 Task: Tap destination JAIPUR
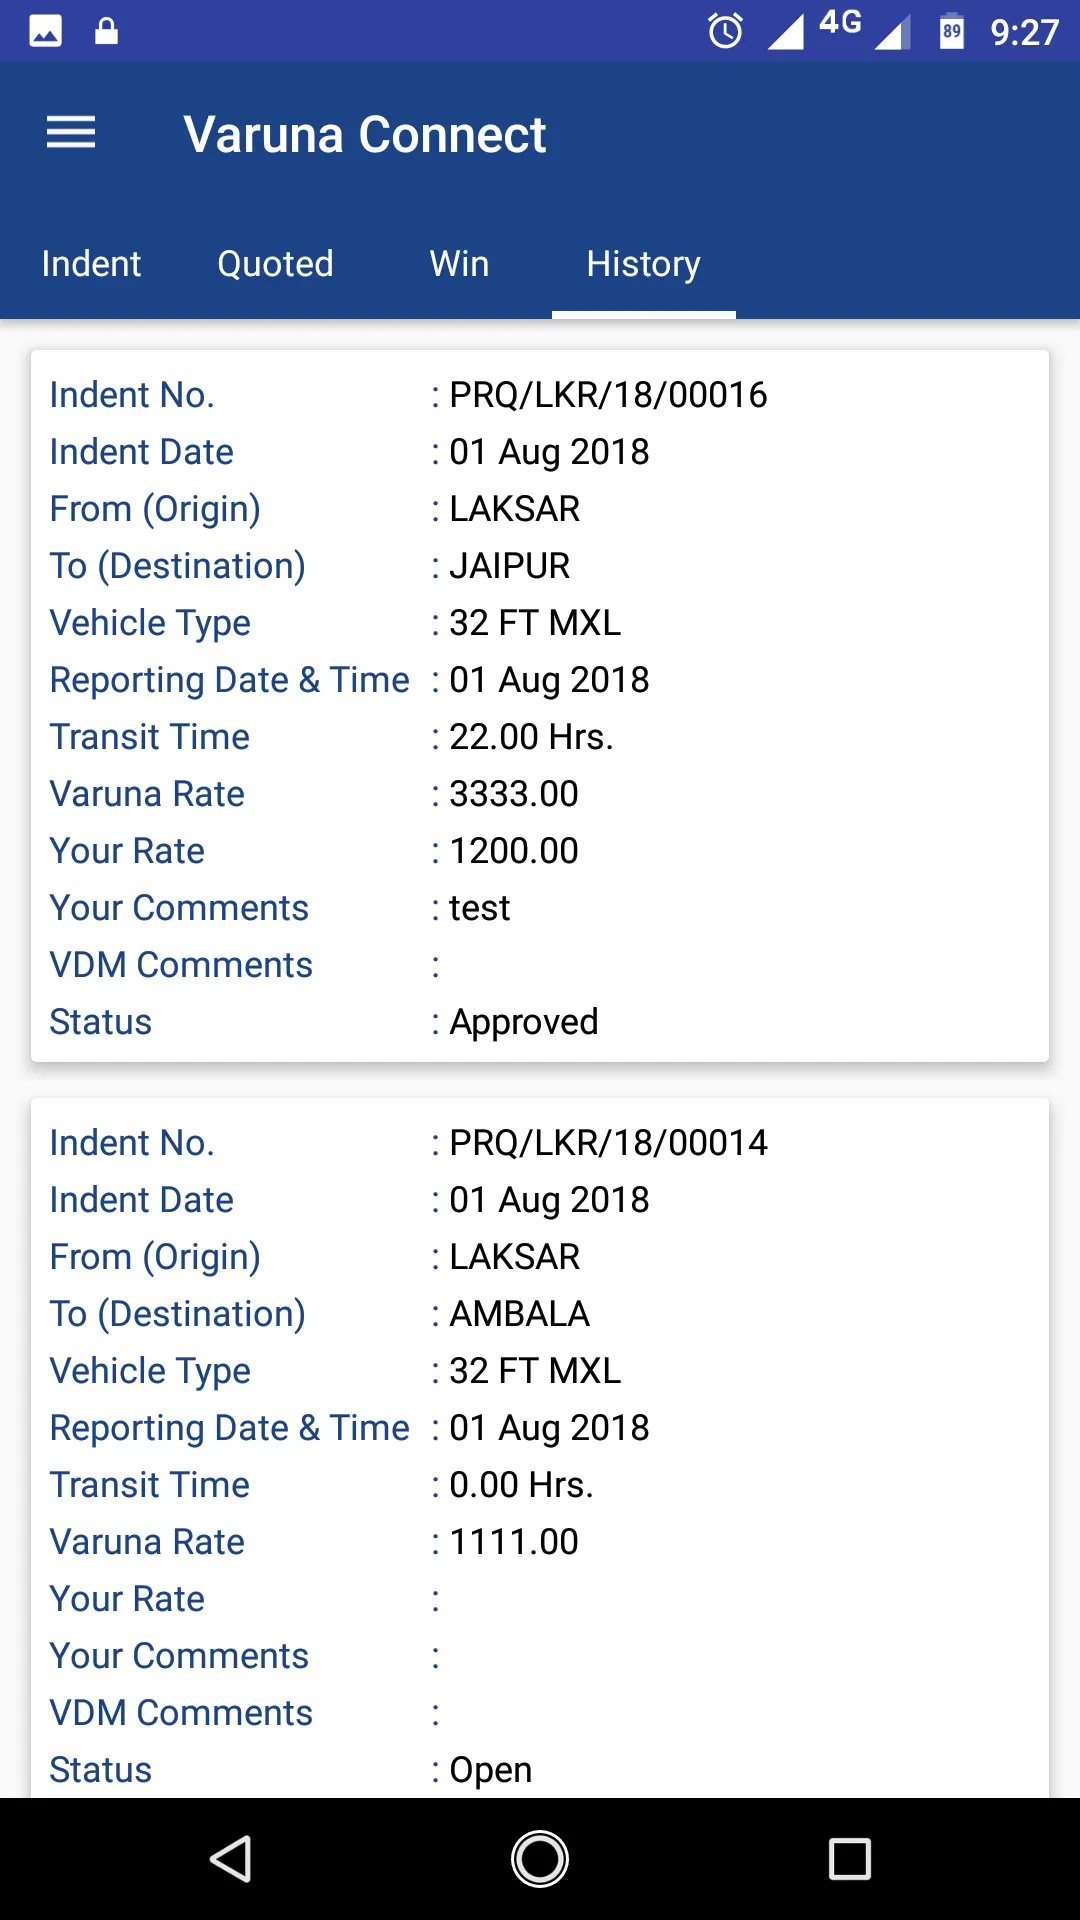pyautogui.click(x=509, y=566)
